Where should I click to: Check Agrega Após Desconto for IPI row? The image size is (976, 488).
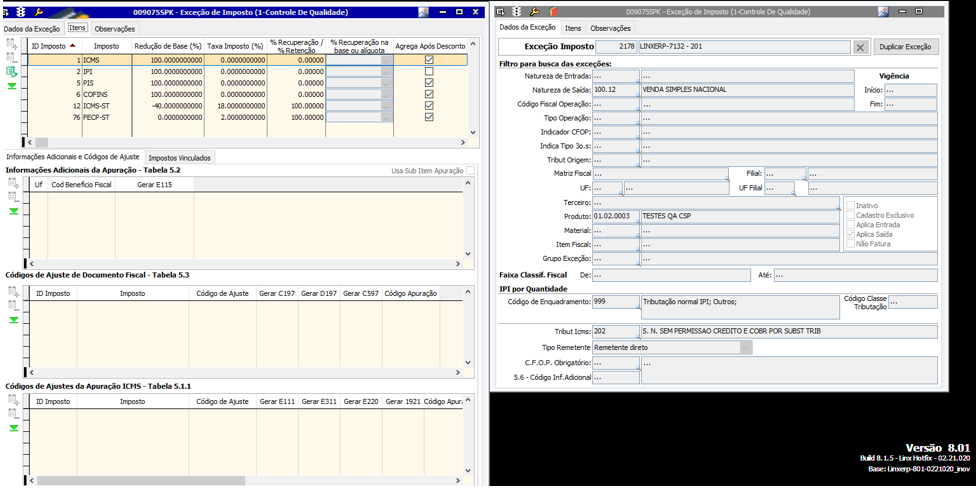click(x=429, y=72)
